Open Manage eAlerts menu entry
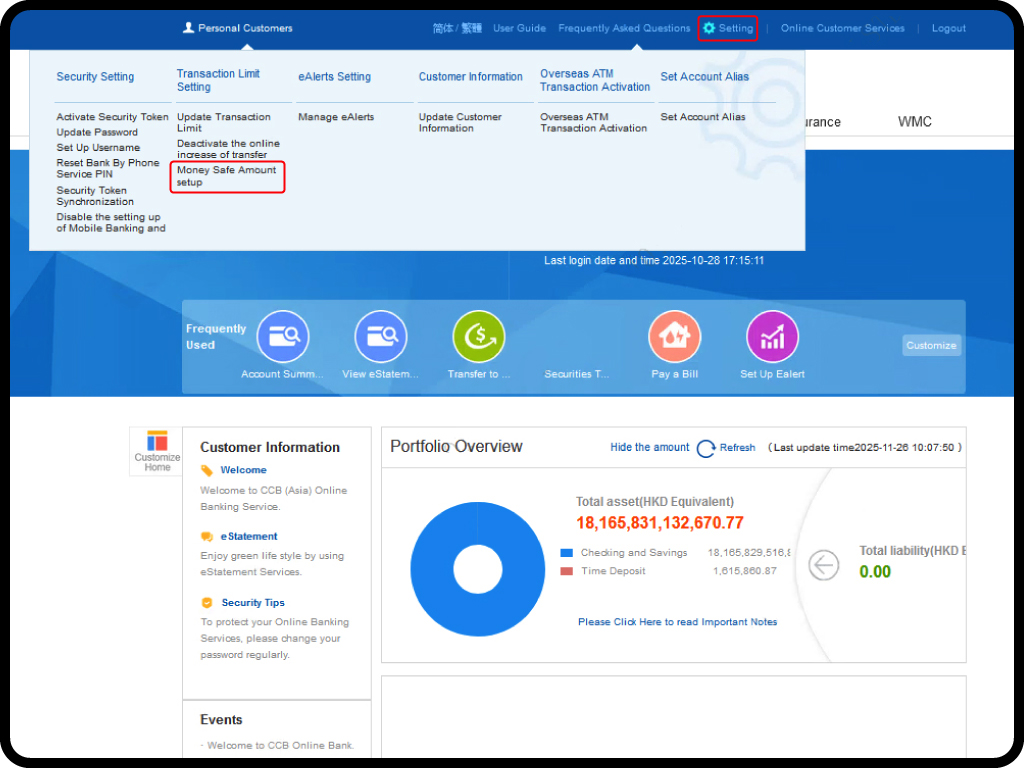 point(336,117)
